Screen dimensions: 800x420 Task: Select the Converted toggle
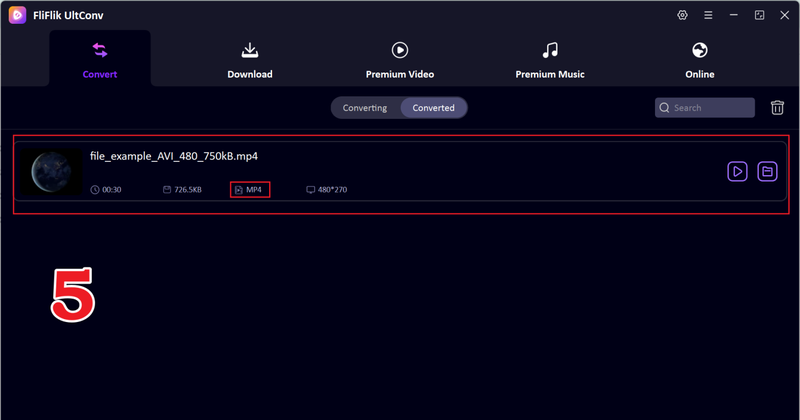[x=433, y=108]
